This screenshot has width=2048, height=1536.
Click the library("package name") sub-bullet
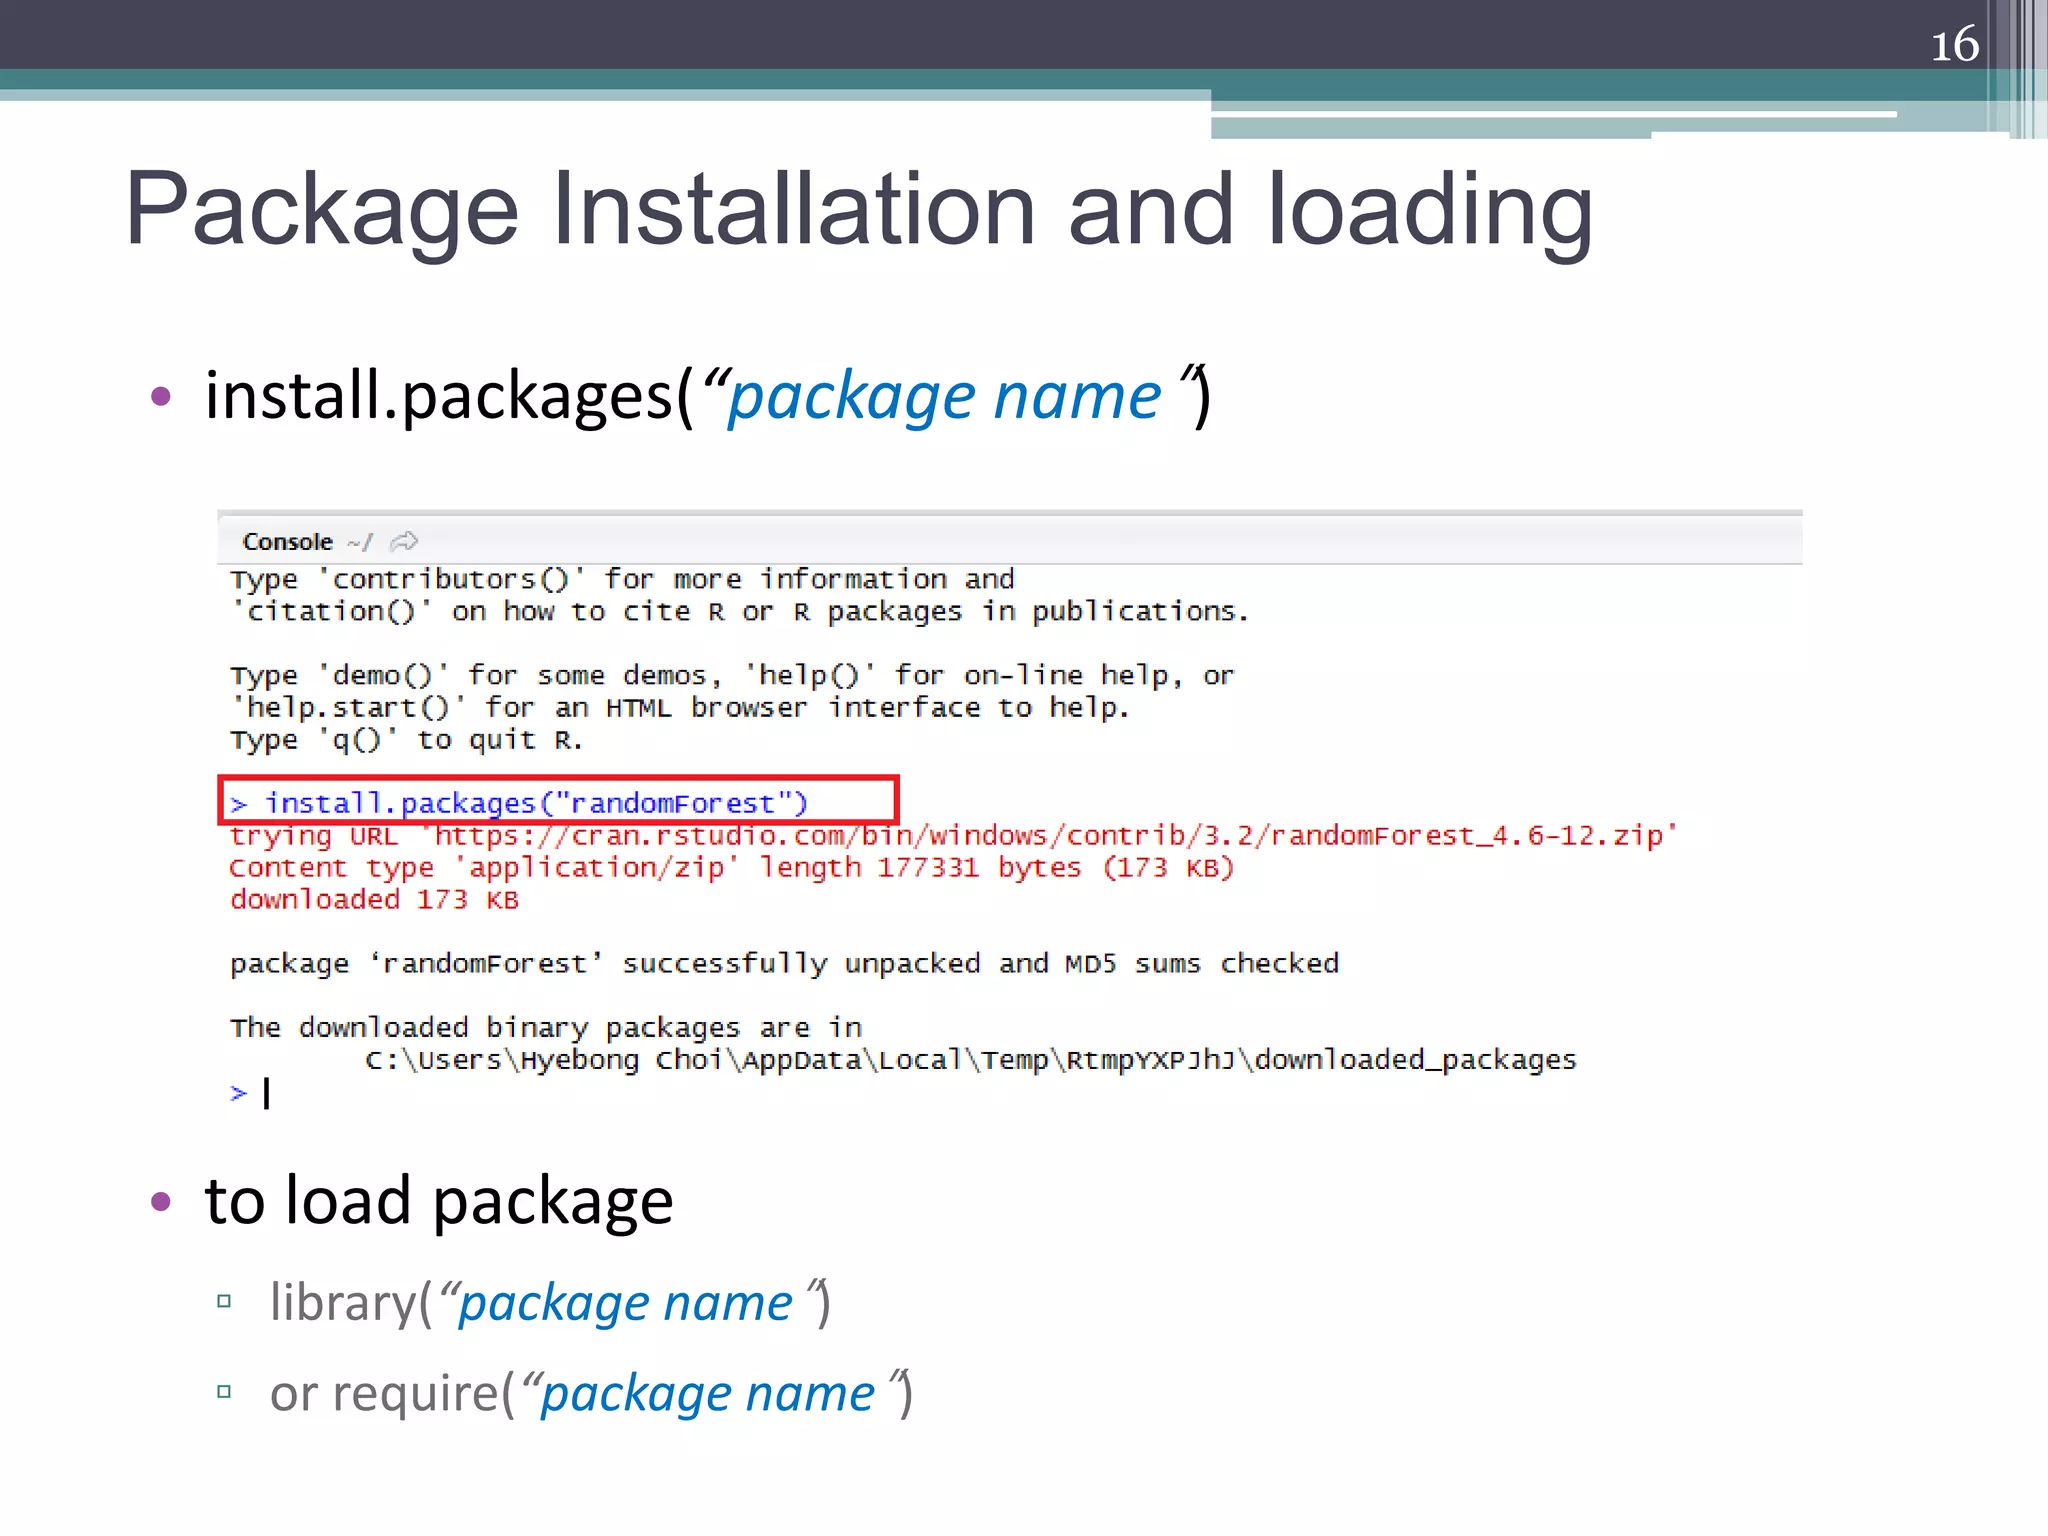pos(550,1303)
